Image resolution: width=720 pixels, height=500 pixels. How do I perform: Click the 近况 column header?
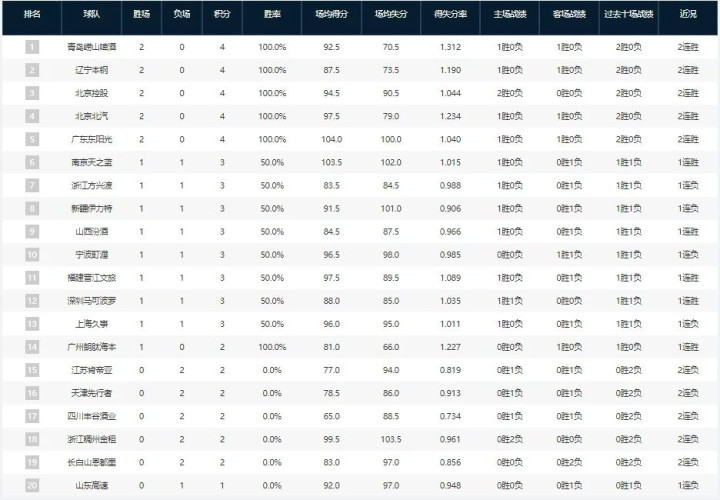click(x=688, y=17)
